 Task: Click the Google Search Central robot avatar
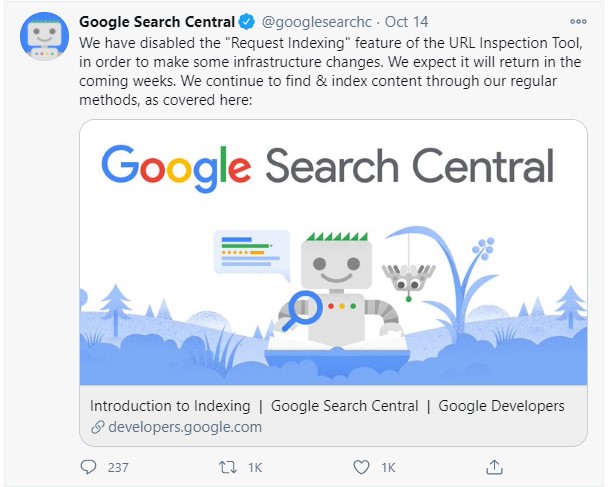pos(44,36)
